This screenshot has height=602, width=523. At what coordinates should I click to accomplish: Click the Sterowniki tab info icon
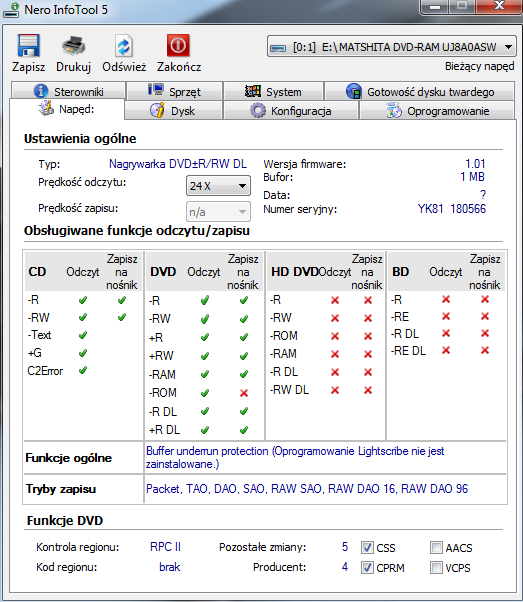pyautogui.click(x=41, y=91)
